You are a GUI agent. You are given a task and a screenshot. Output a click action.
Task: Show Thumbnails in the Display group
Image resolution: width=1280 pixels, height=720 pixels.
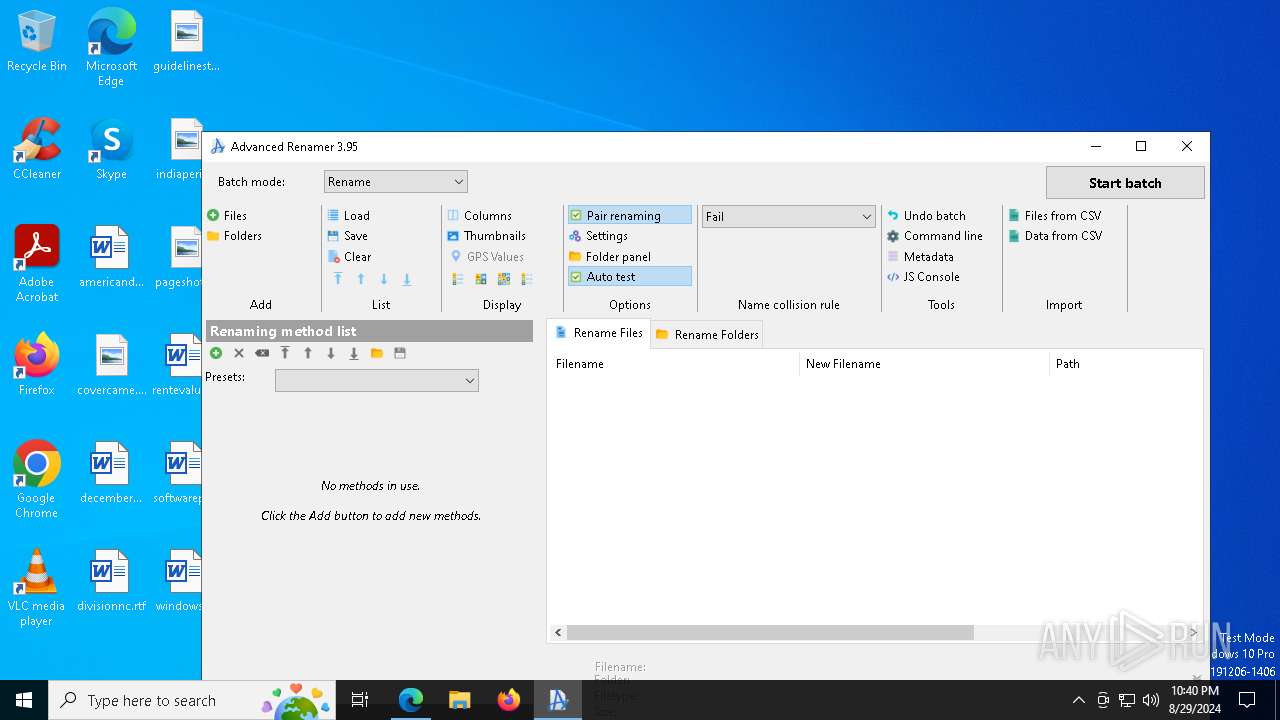point(486,236)
